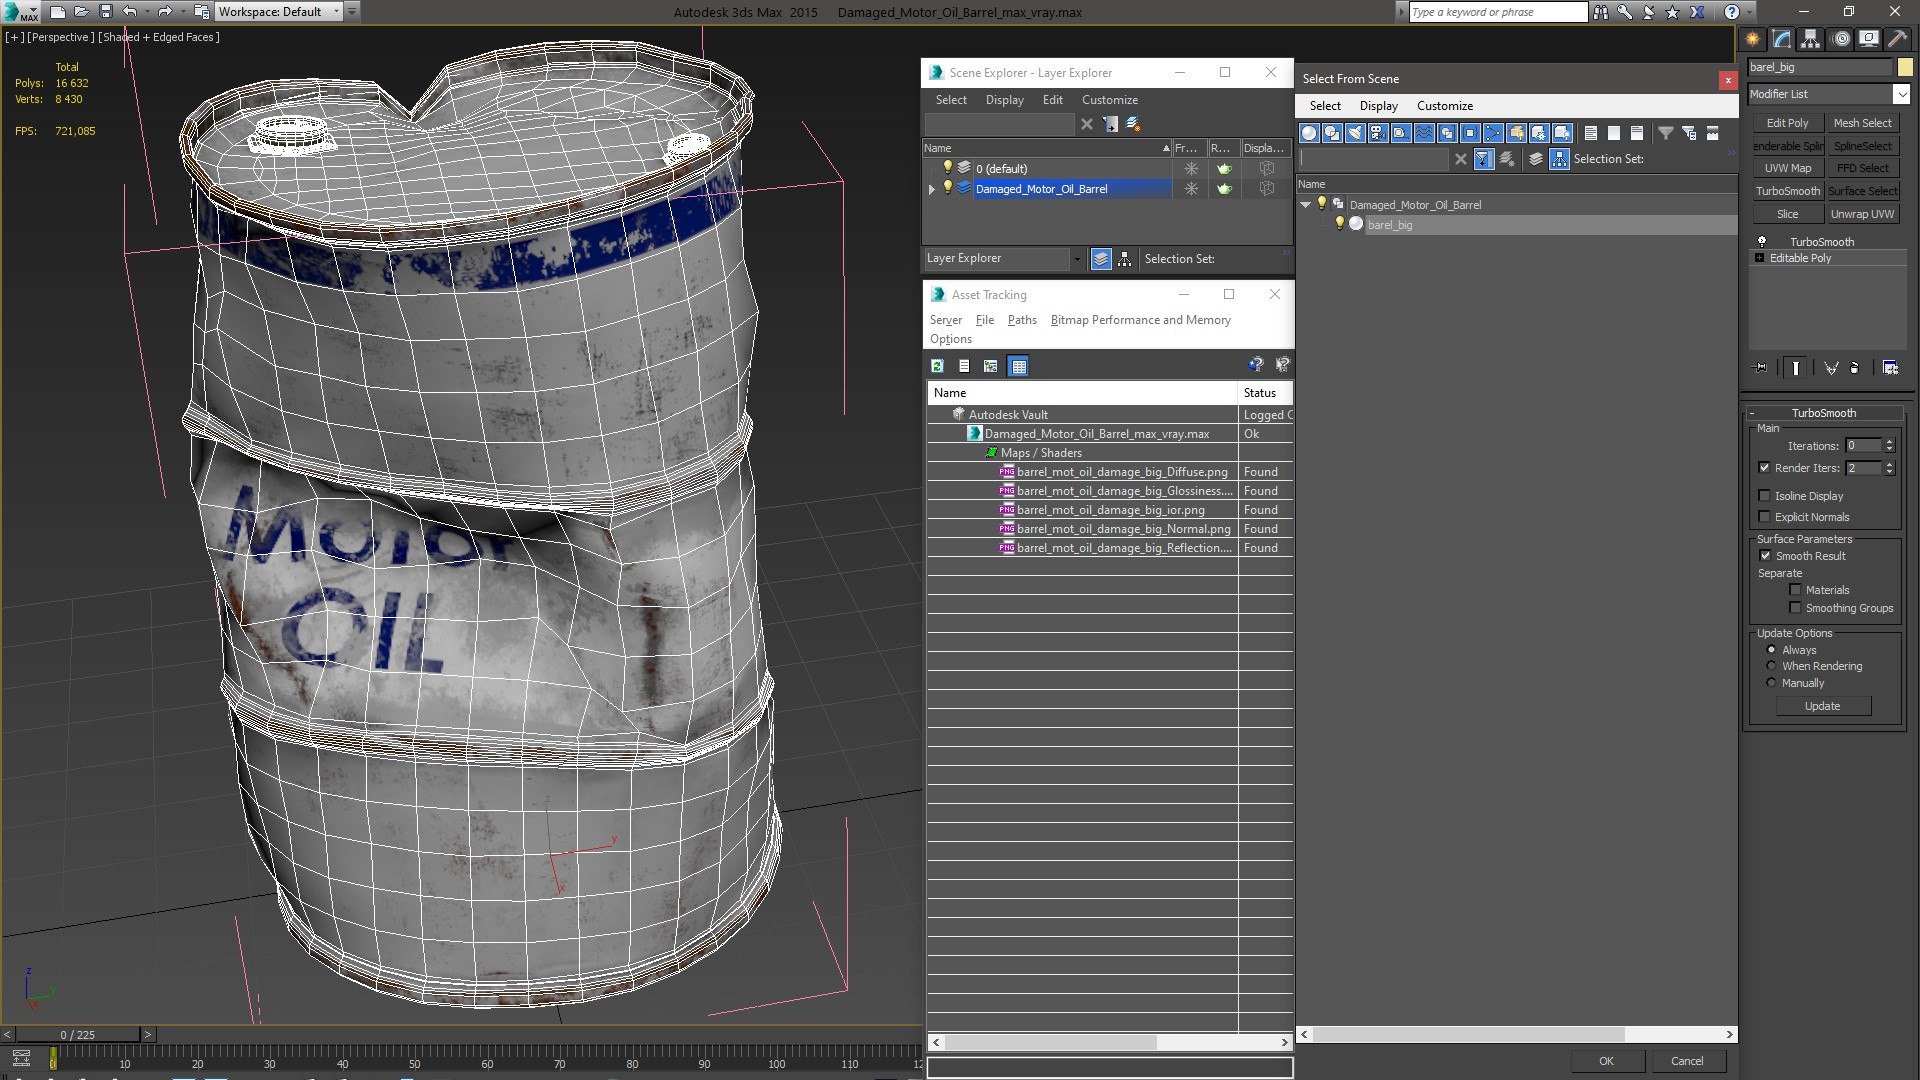Select the Manually update radio button
Image resolution: width=1920 pixels, height=1080 pixels.
pos(1771,683)
